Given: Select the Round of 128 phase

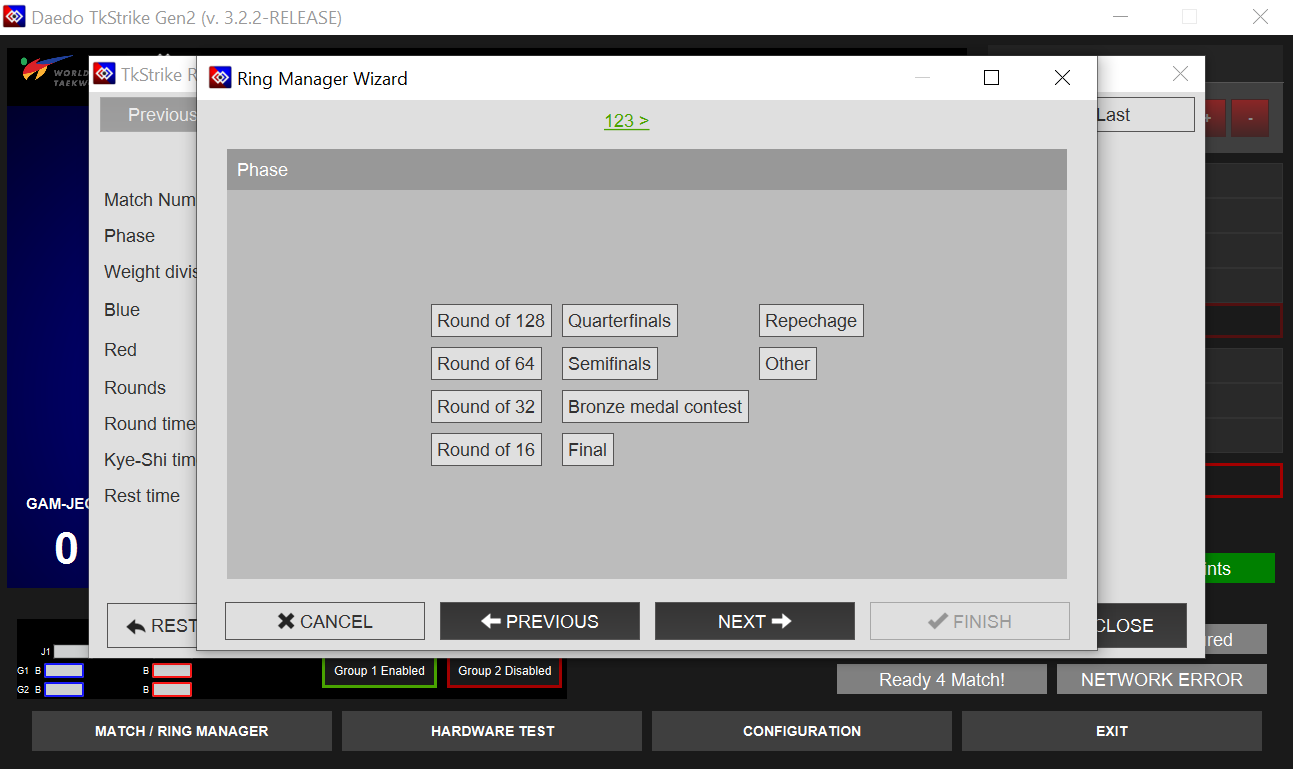Looking at the screenshot, I should tap(491, 320).
